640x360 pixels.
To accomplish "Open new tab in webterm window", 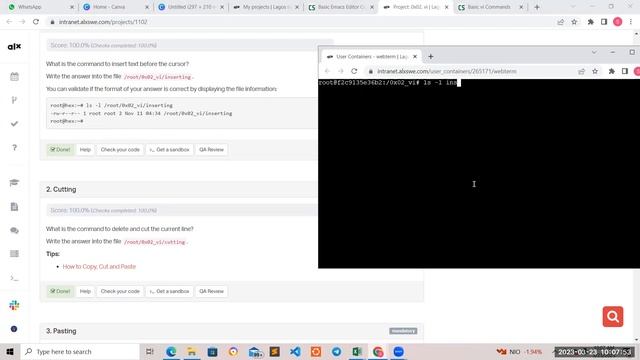I will click(431, 56).
